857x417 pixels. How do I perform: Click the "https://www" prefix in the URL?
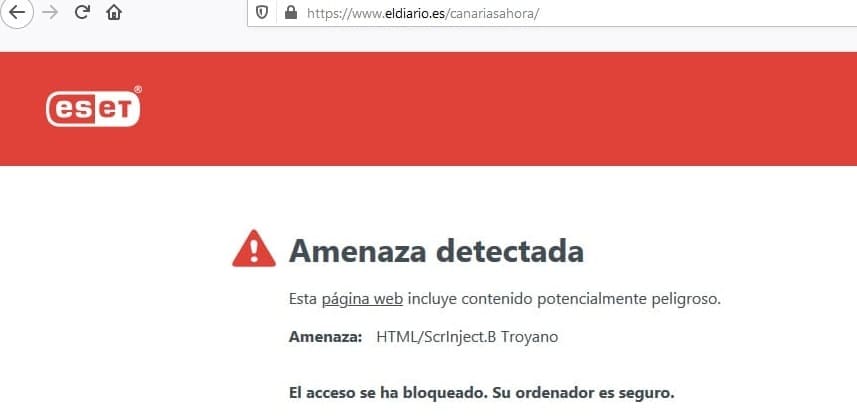point(344,13)
